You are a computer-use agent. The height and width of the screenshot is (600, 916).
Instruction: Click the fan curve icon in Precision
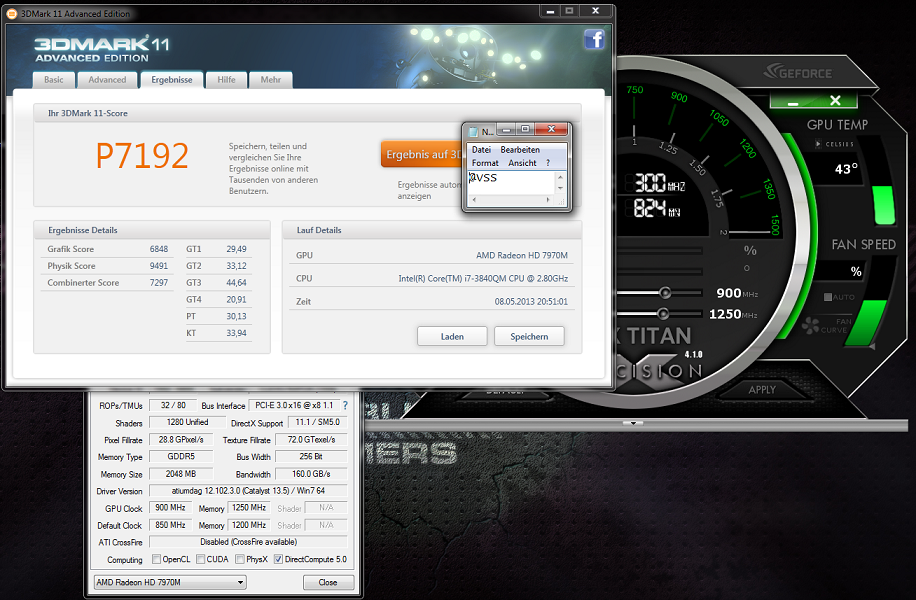pos(810,325)
